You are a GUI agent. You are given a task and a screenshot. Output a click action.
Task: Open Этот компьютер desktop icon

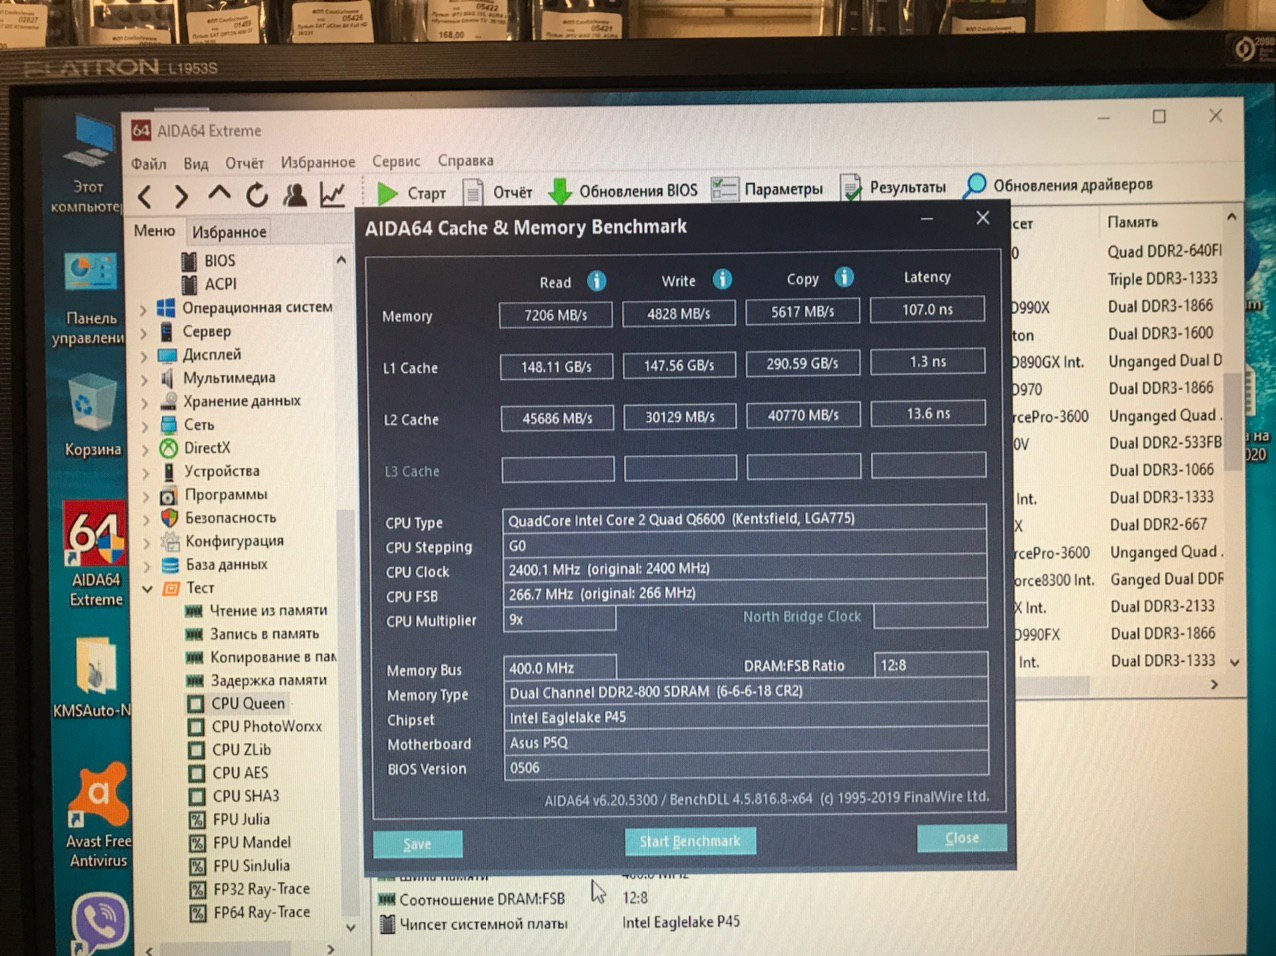pyautogui.click(x=88, y=165)
